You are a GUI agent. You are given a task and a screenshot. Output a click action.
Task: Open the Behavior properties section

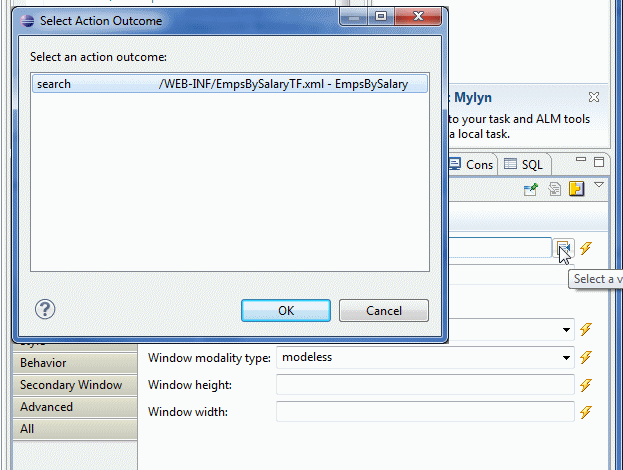coord(75,362)
